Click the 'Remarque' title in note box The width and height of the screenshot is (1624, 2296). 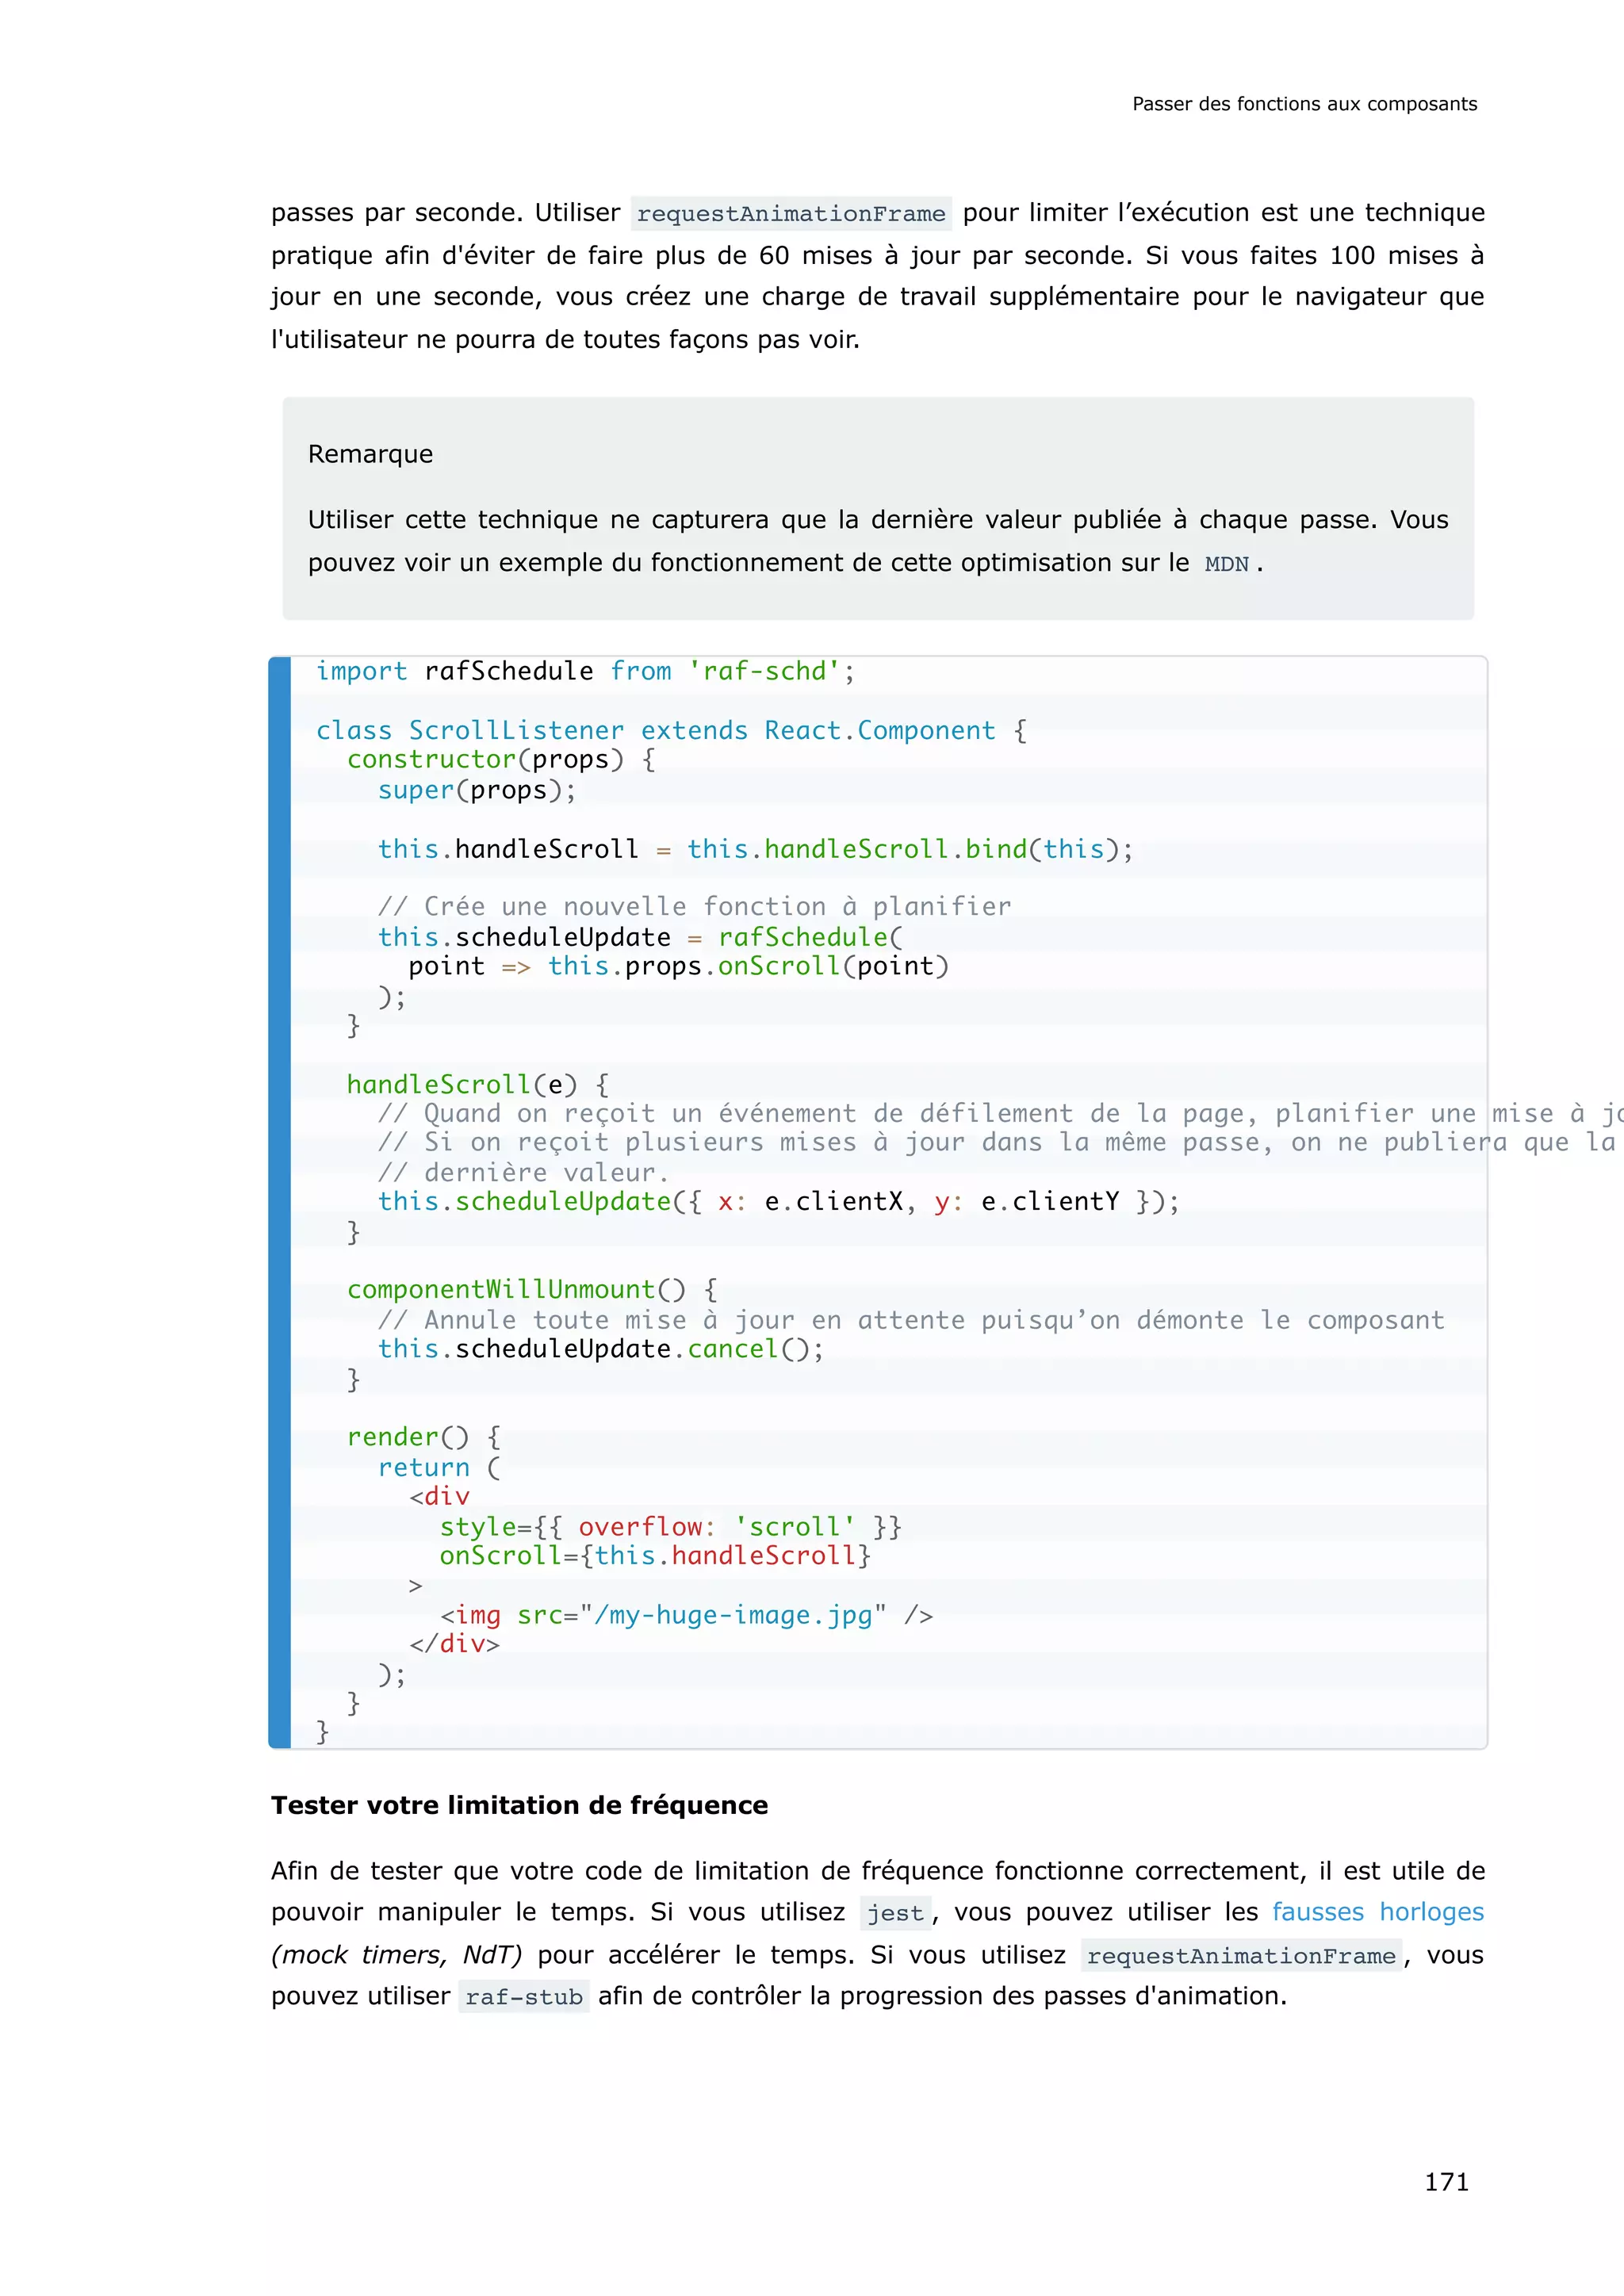pos(370,454)
